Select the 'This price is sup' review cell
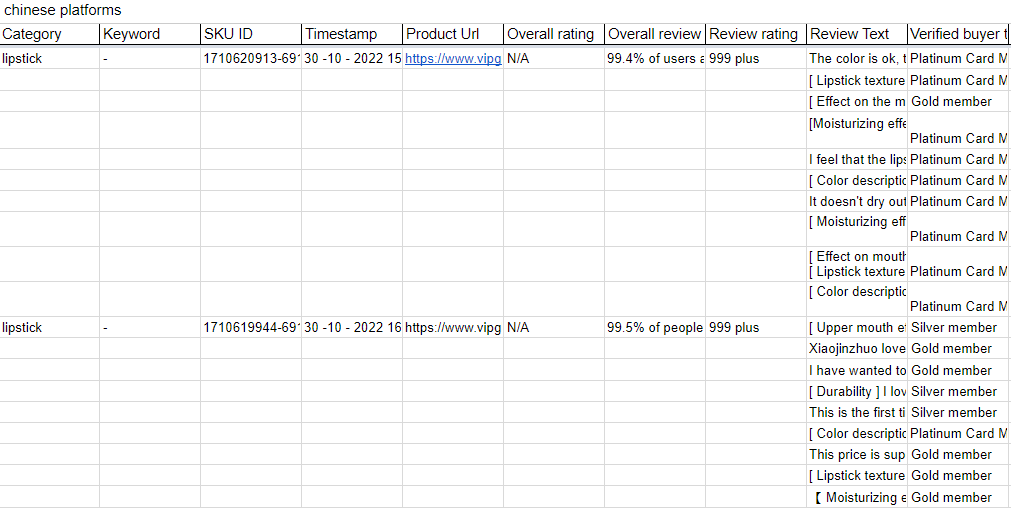 coord(857,454)
